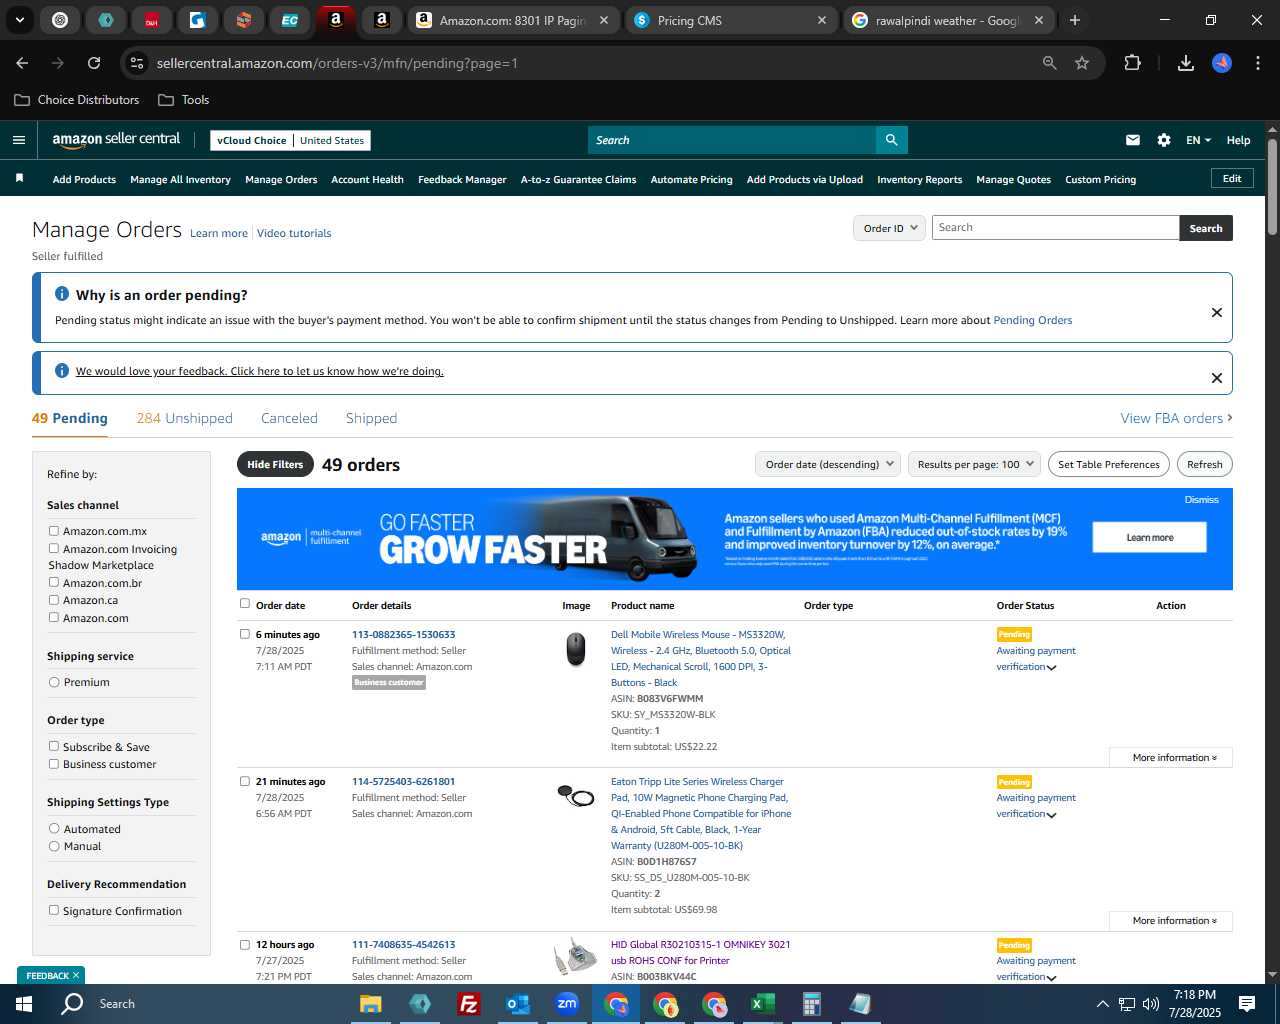Open Zoom from the taskbar
The width and height of the screenshot is (1280, 1024).
[x=567, y=1003]
